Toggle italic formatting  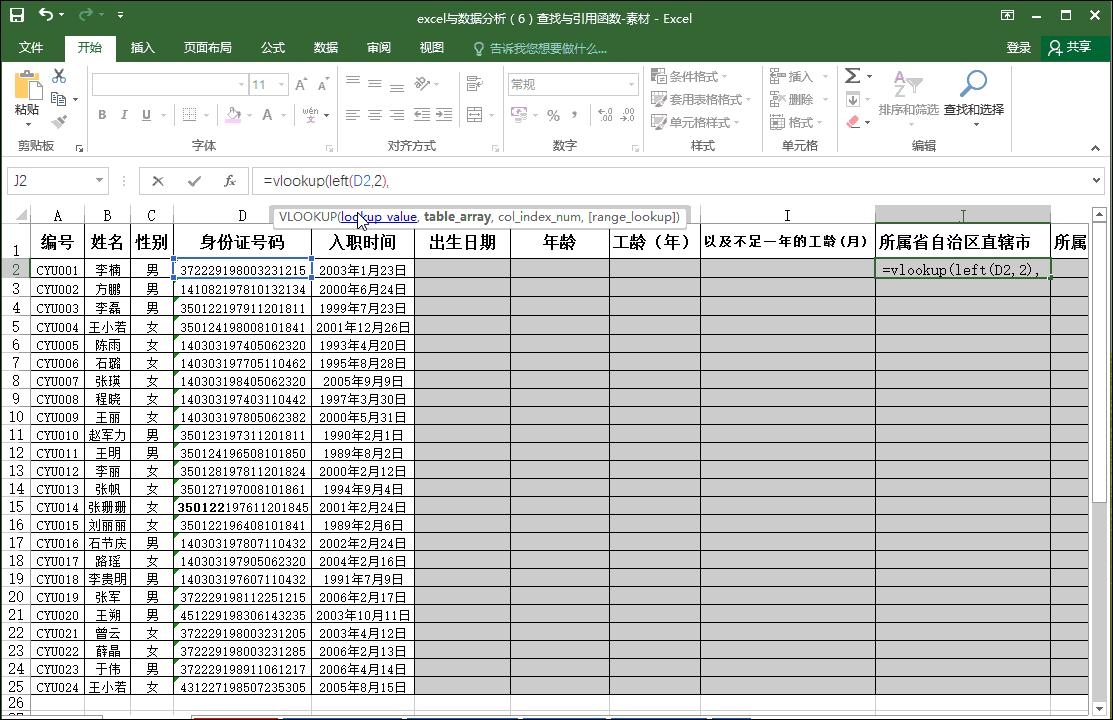[x=124, y=115]
